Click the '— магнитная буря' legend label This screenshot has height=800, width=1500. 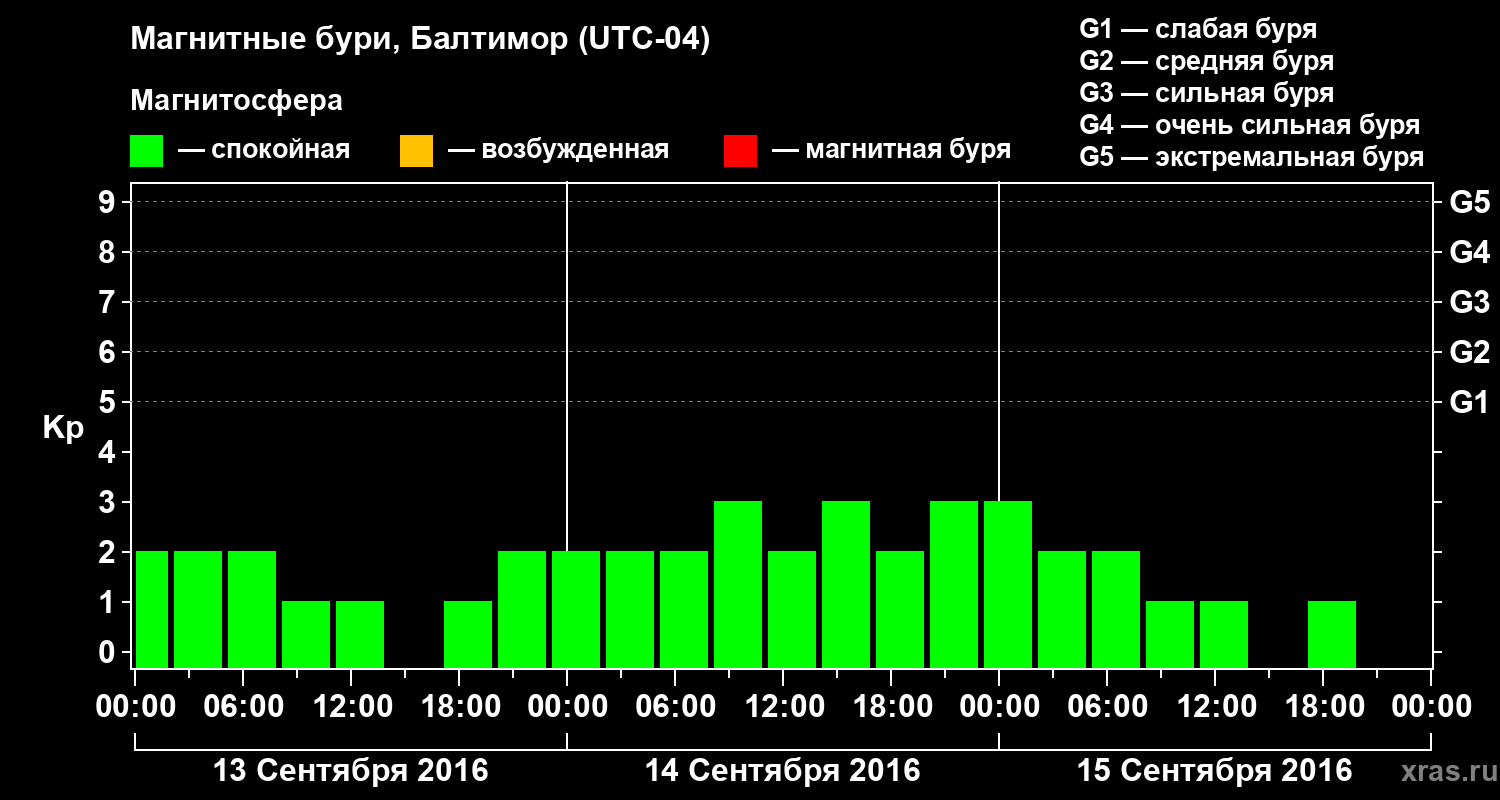[891, 151]
